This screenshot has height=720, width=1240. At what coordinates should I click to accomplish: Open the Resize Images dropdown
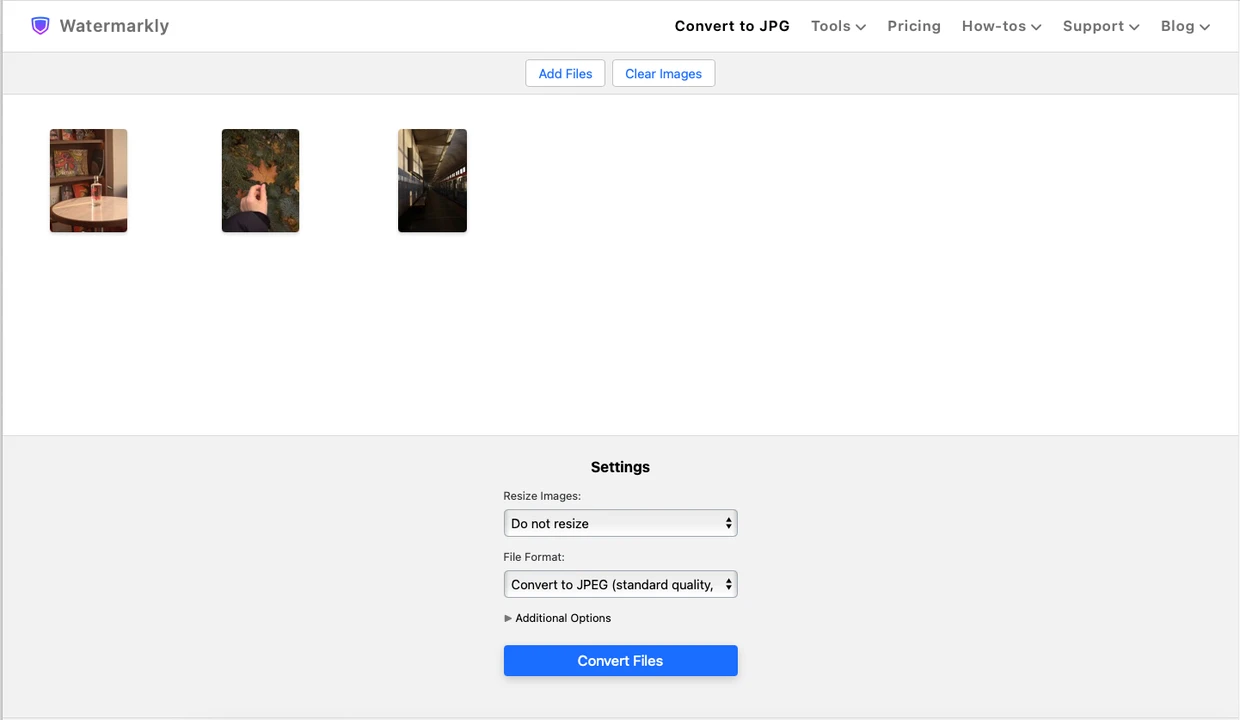[x=620, y=523]
